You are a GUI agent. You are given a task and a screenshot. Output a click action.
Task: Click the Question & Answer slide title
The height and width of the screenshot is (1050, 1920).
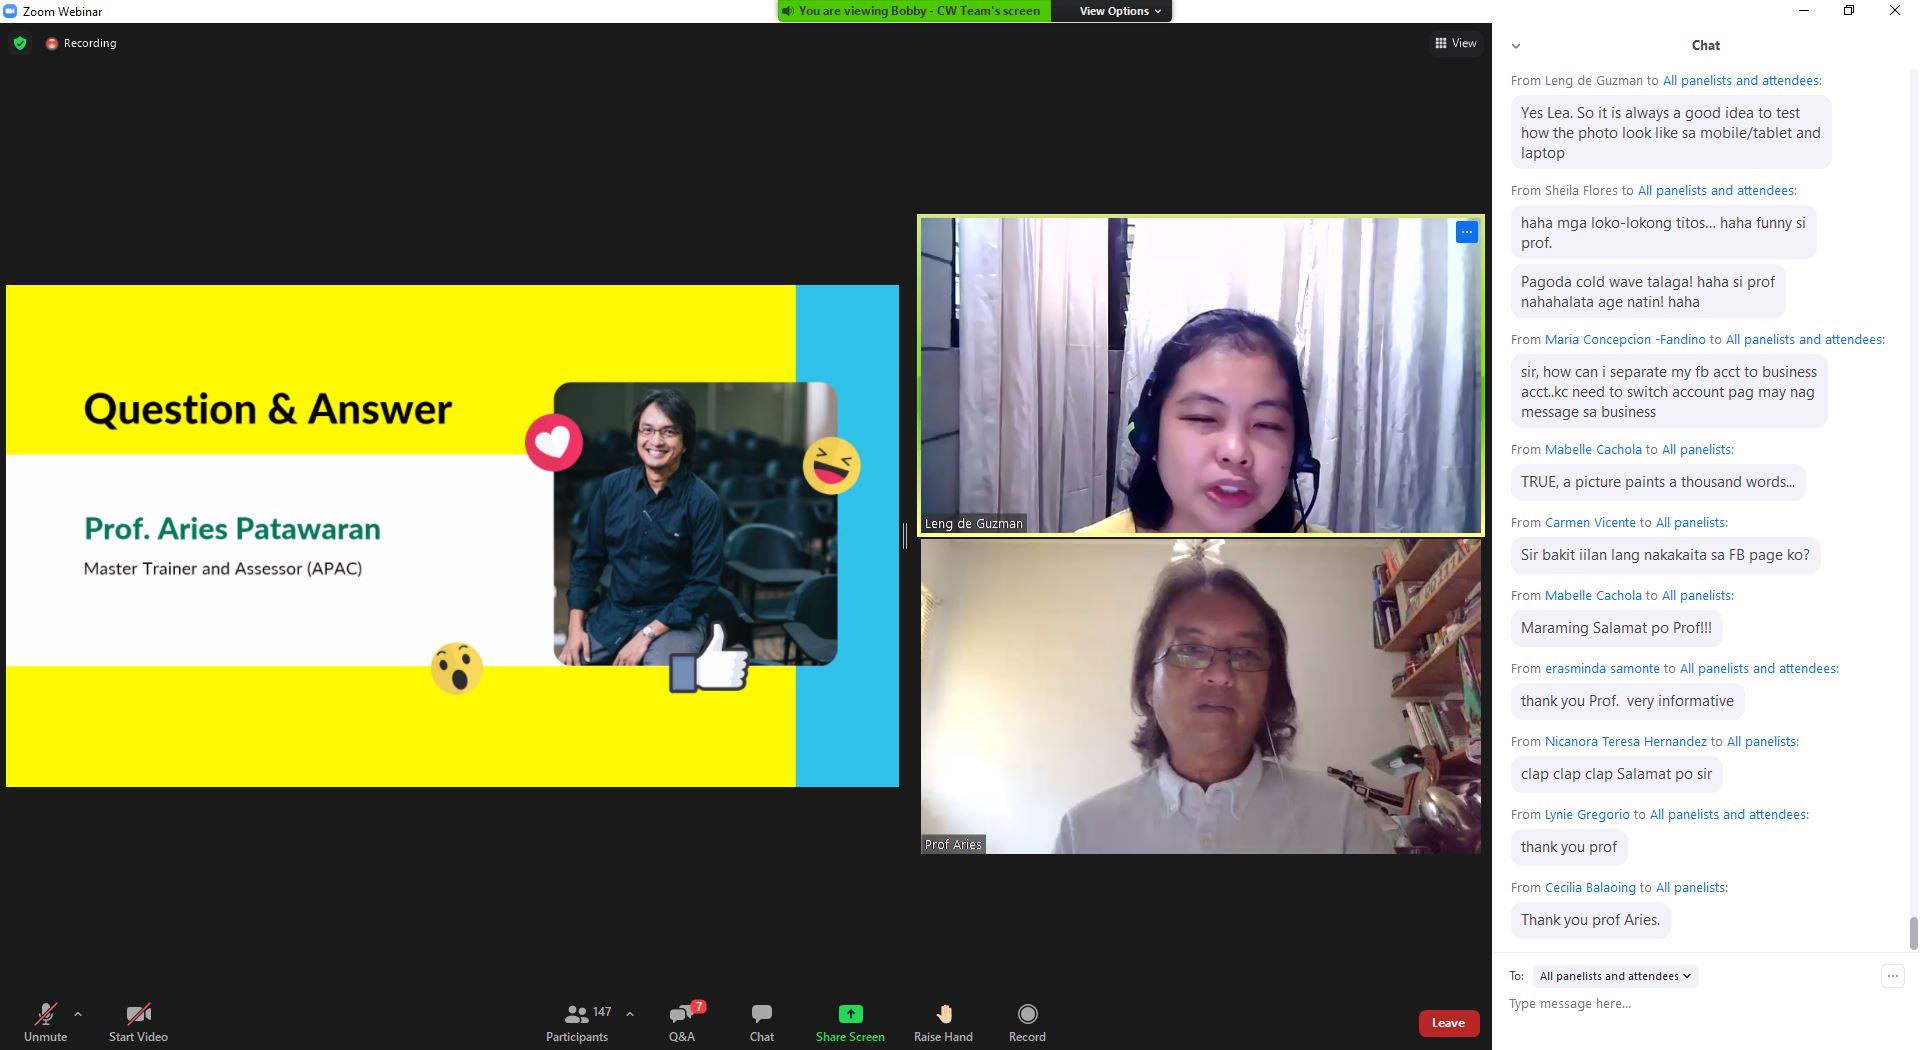pyautogui.click(x=268, y=409)
